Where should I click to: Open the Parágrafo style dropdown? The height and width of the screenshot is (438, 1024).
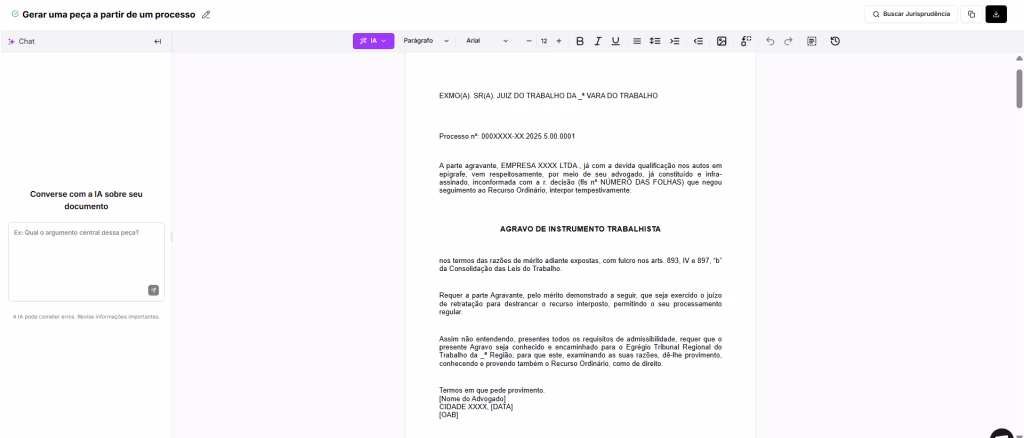coord(426,41)
